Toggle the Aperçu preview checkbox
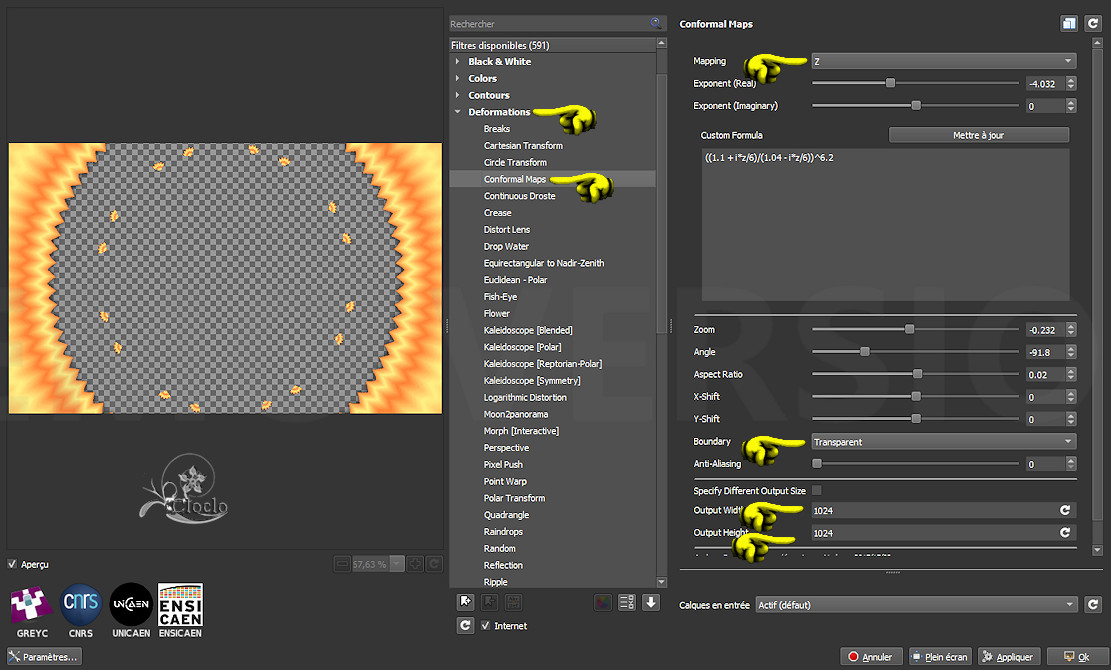 13,564
